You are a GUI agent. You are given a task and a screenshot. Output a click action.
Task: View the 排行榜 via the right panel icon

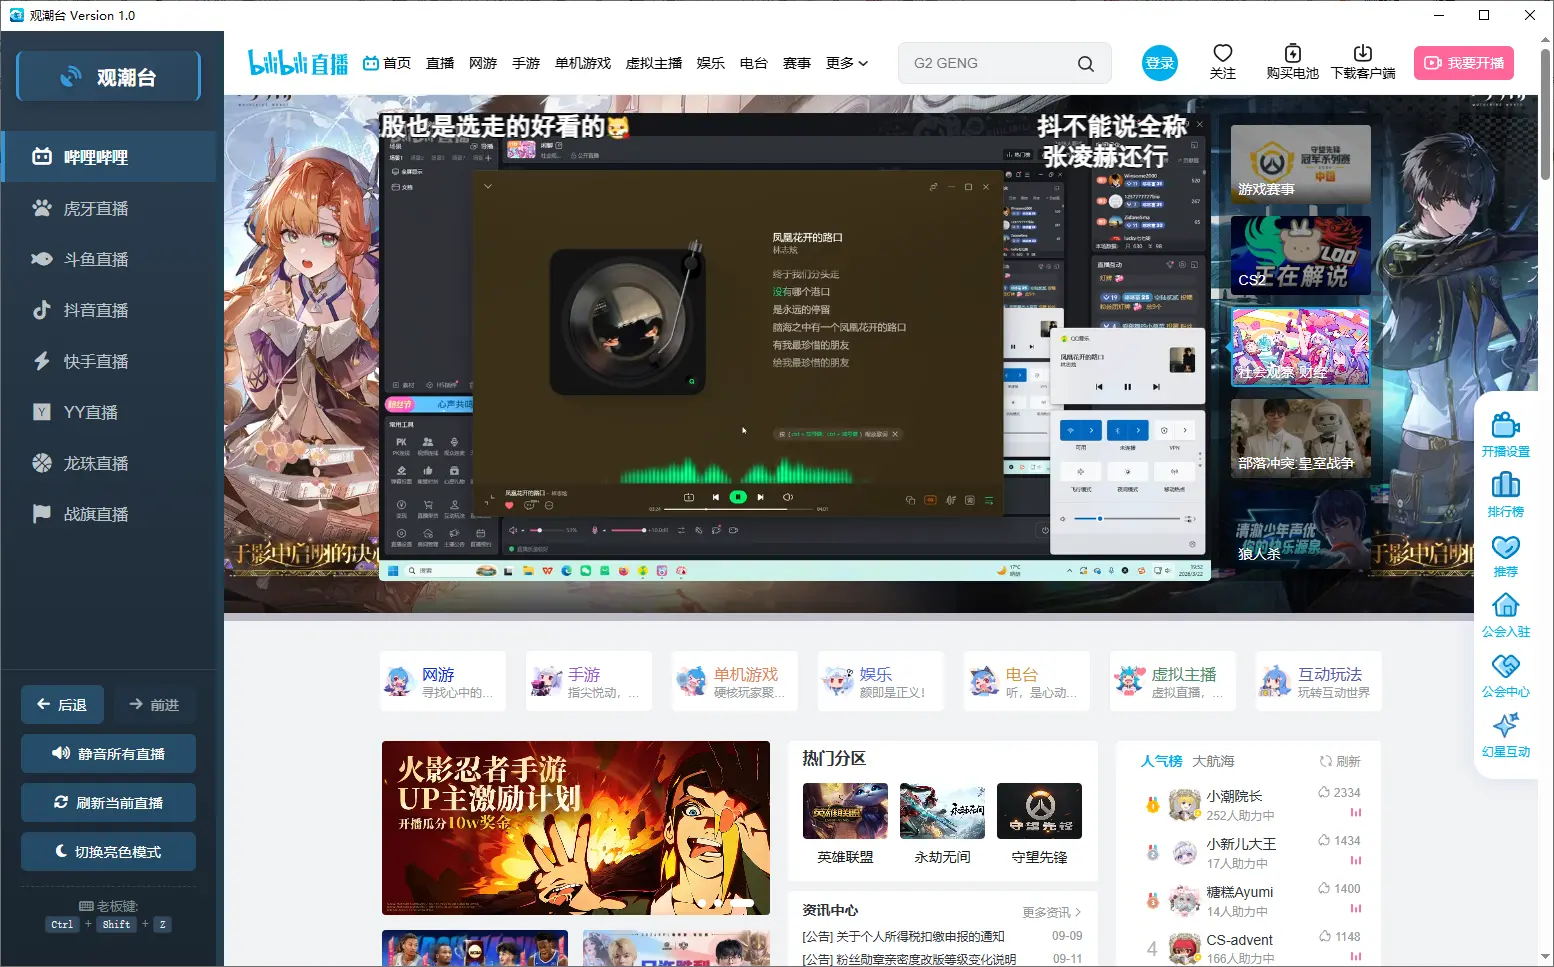[x=1505, y=492]
